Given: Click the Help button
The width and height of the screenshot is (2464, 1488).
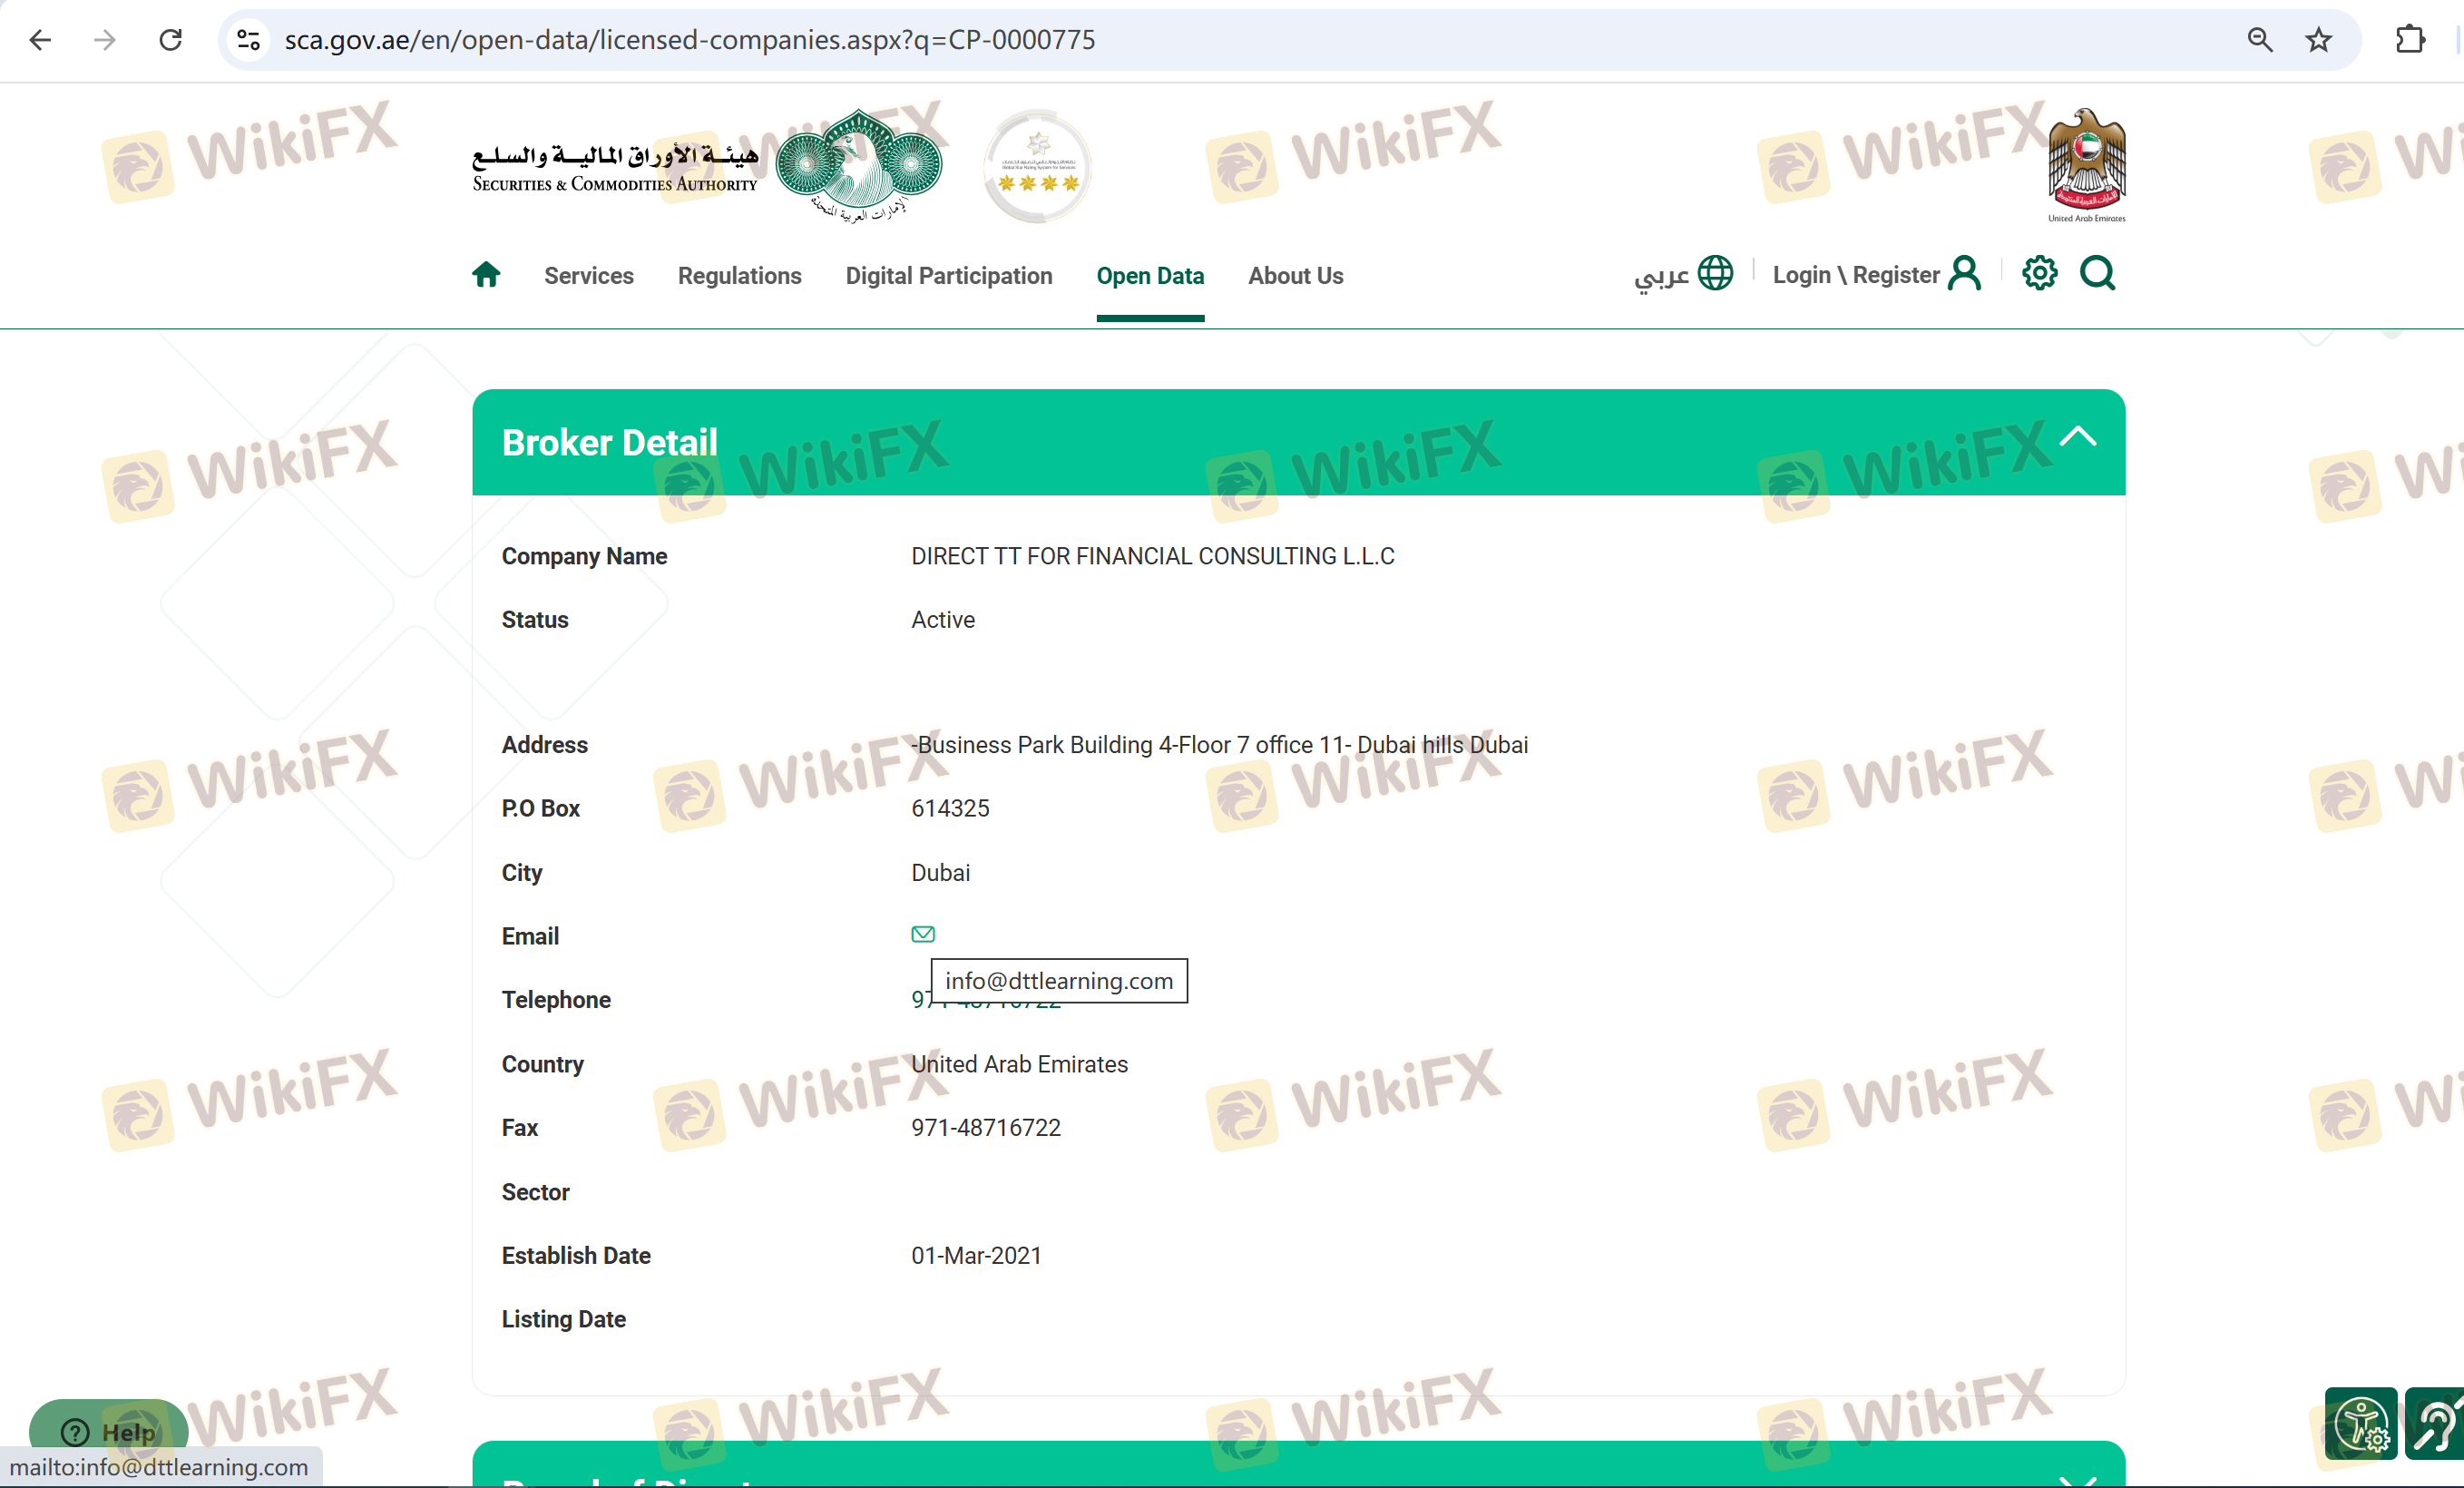Looking at the screenshot, I should click(108, 1431).
